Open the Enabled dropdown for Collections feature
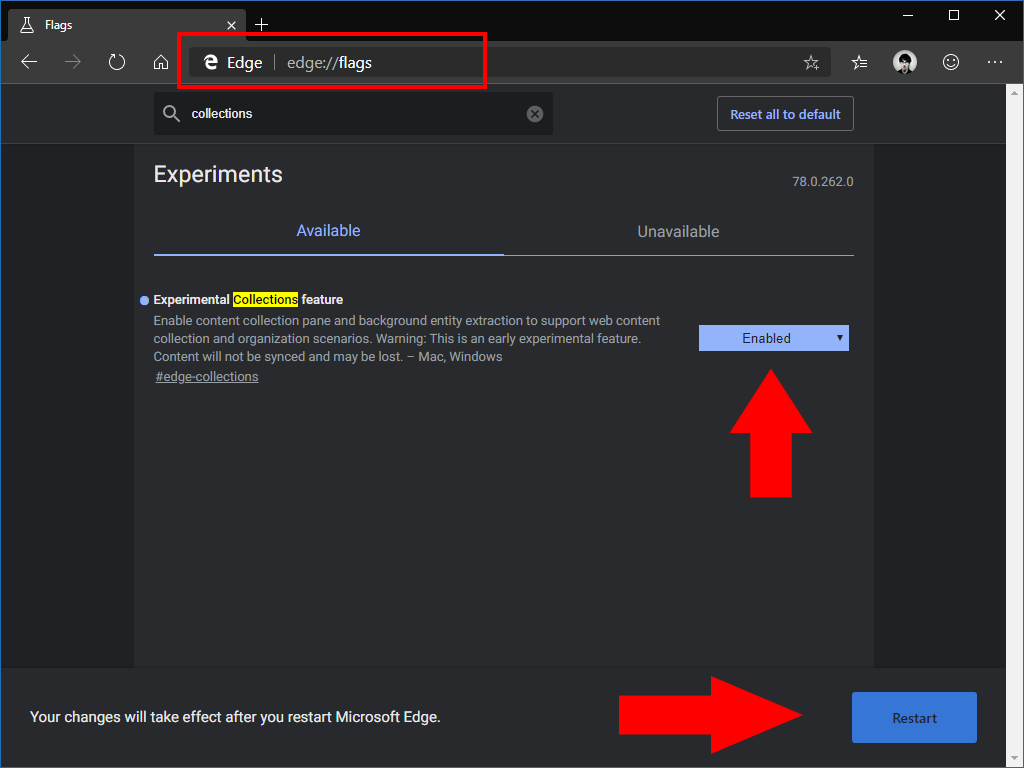The width and height of the screenshot is (1024, 768). click(x=773, y=338)
